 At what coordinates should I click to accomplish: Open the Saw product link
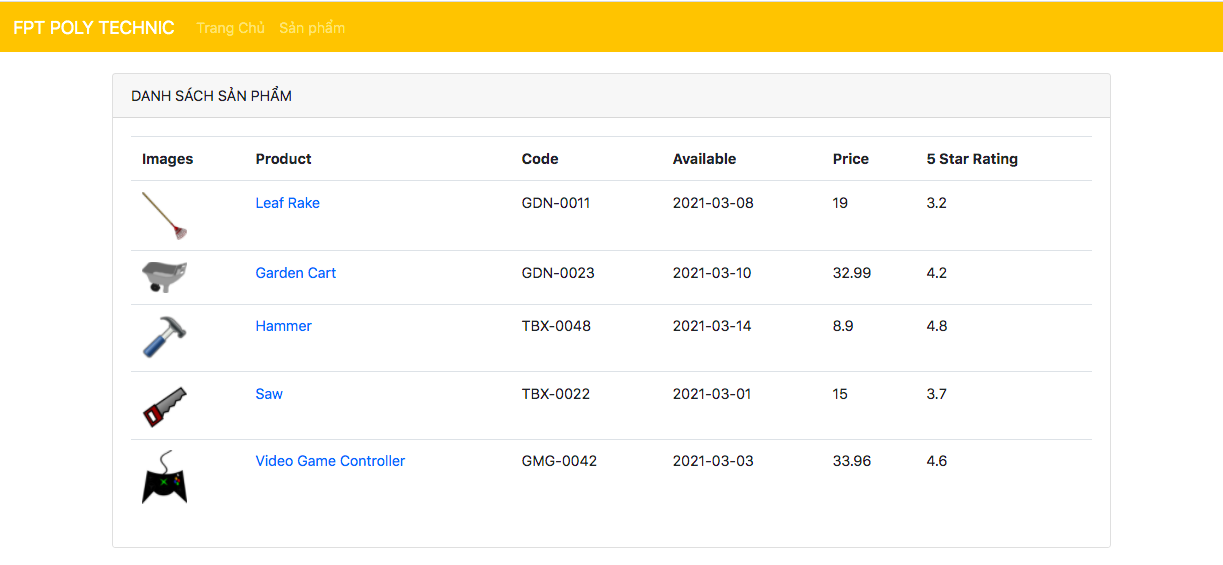pyautogui.click(x=269, y=394)
